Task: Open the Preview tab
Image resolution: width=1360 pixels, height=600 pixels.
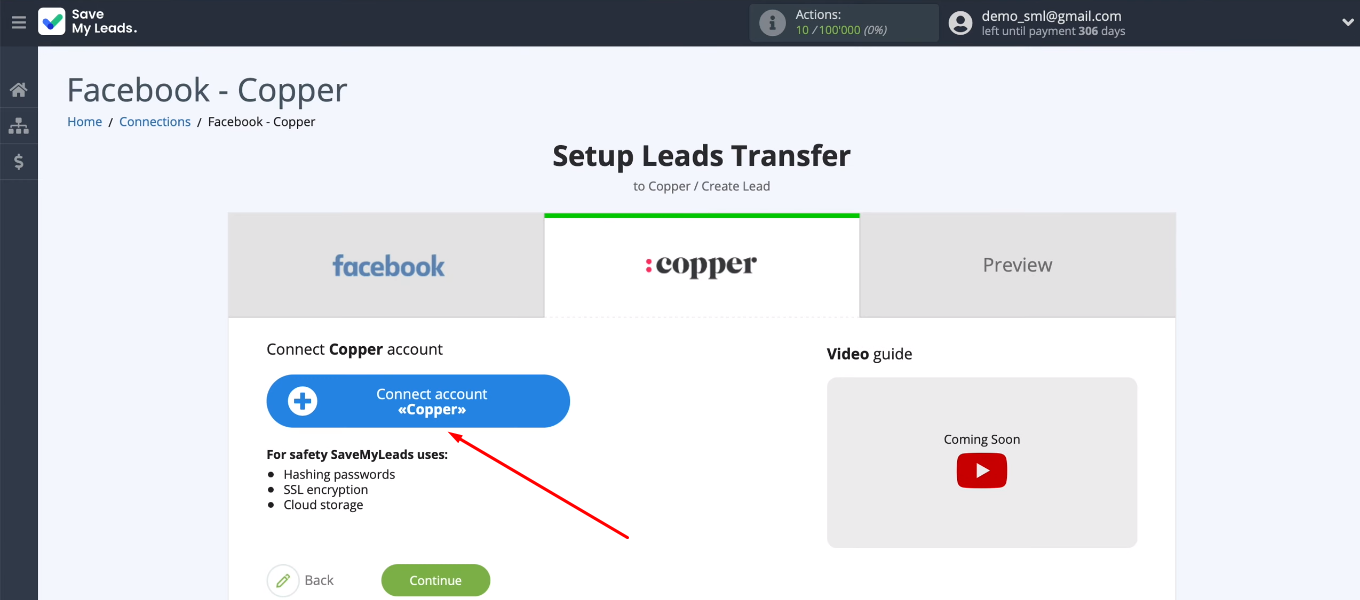Action: (1017, 266)
